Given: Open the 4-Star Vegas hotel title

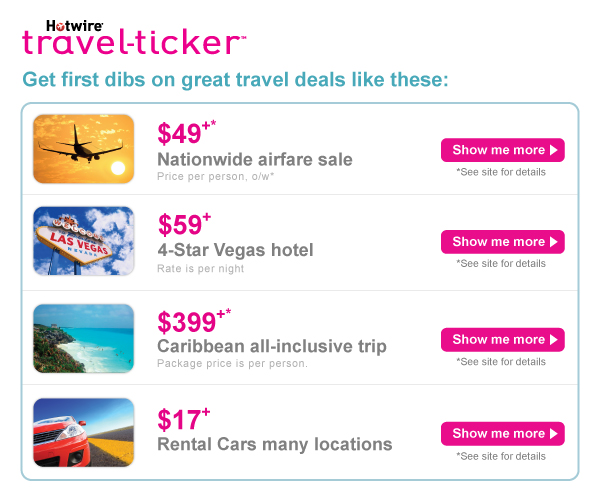Looking at the screenshot, I should (x=235, y=250).
